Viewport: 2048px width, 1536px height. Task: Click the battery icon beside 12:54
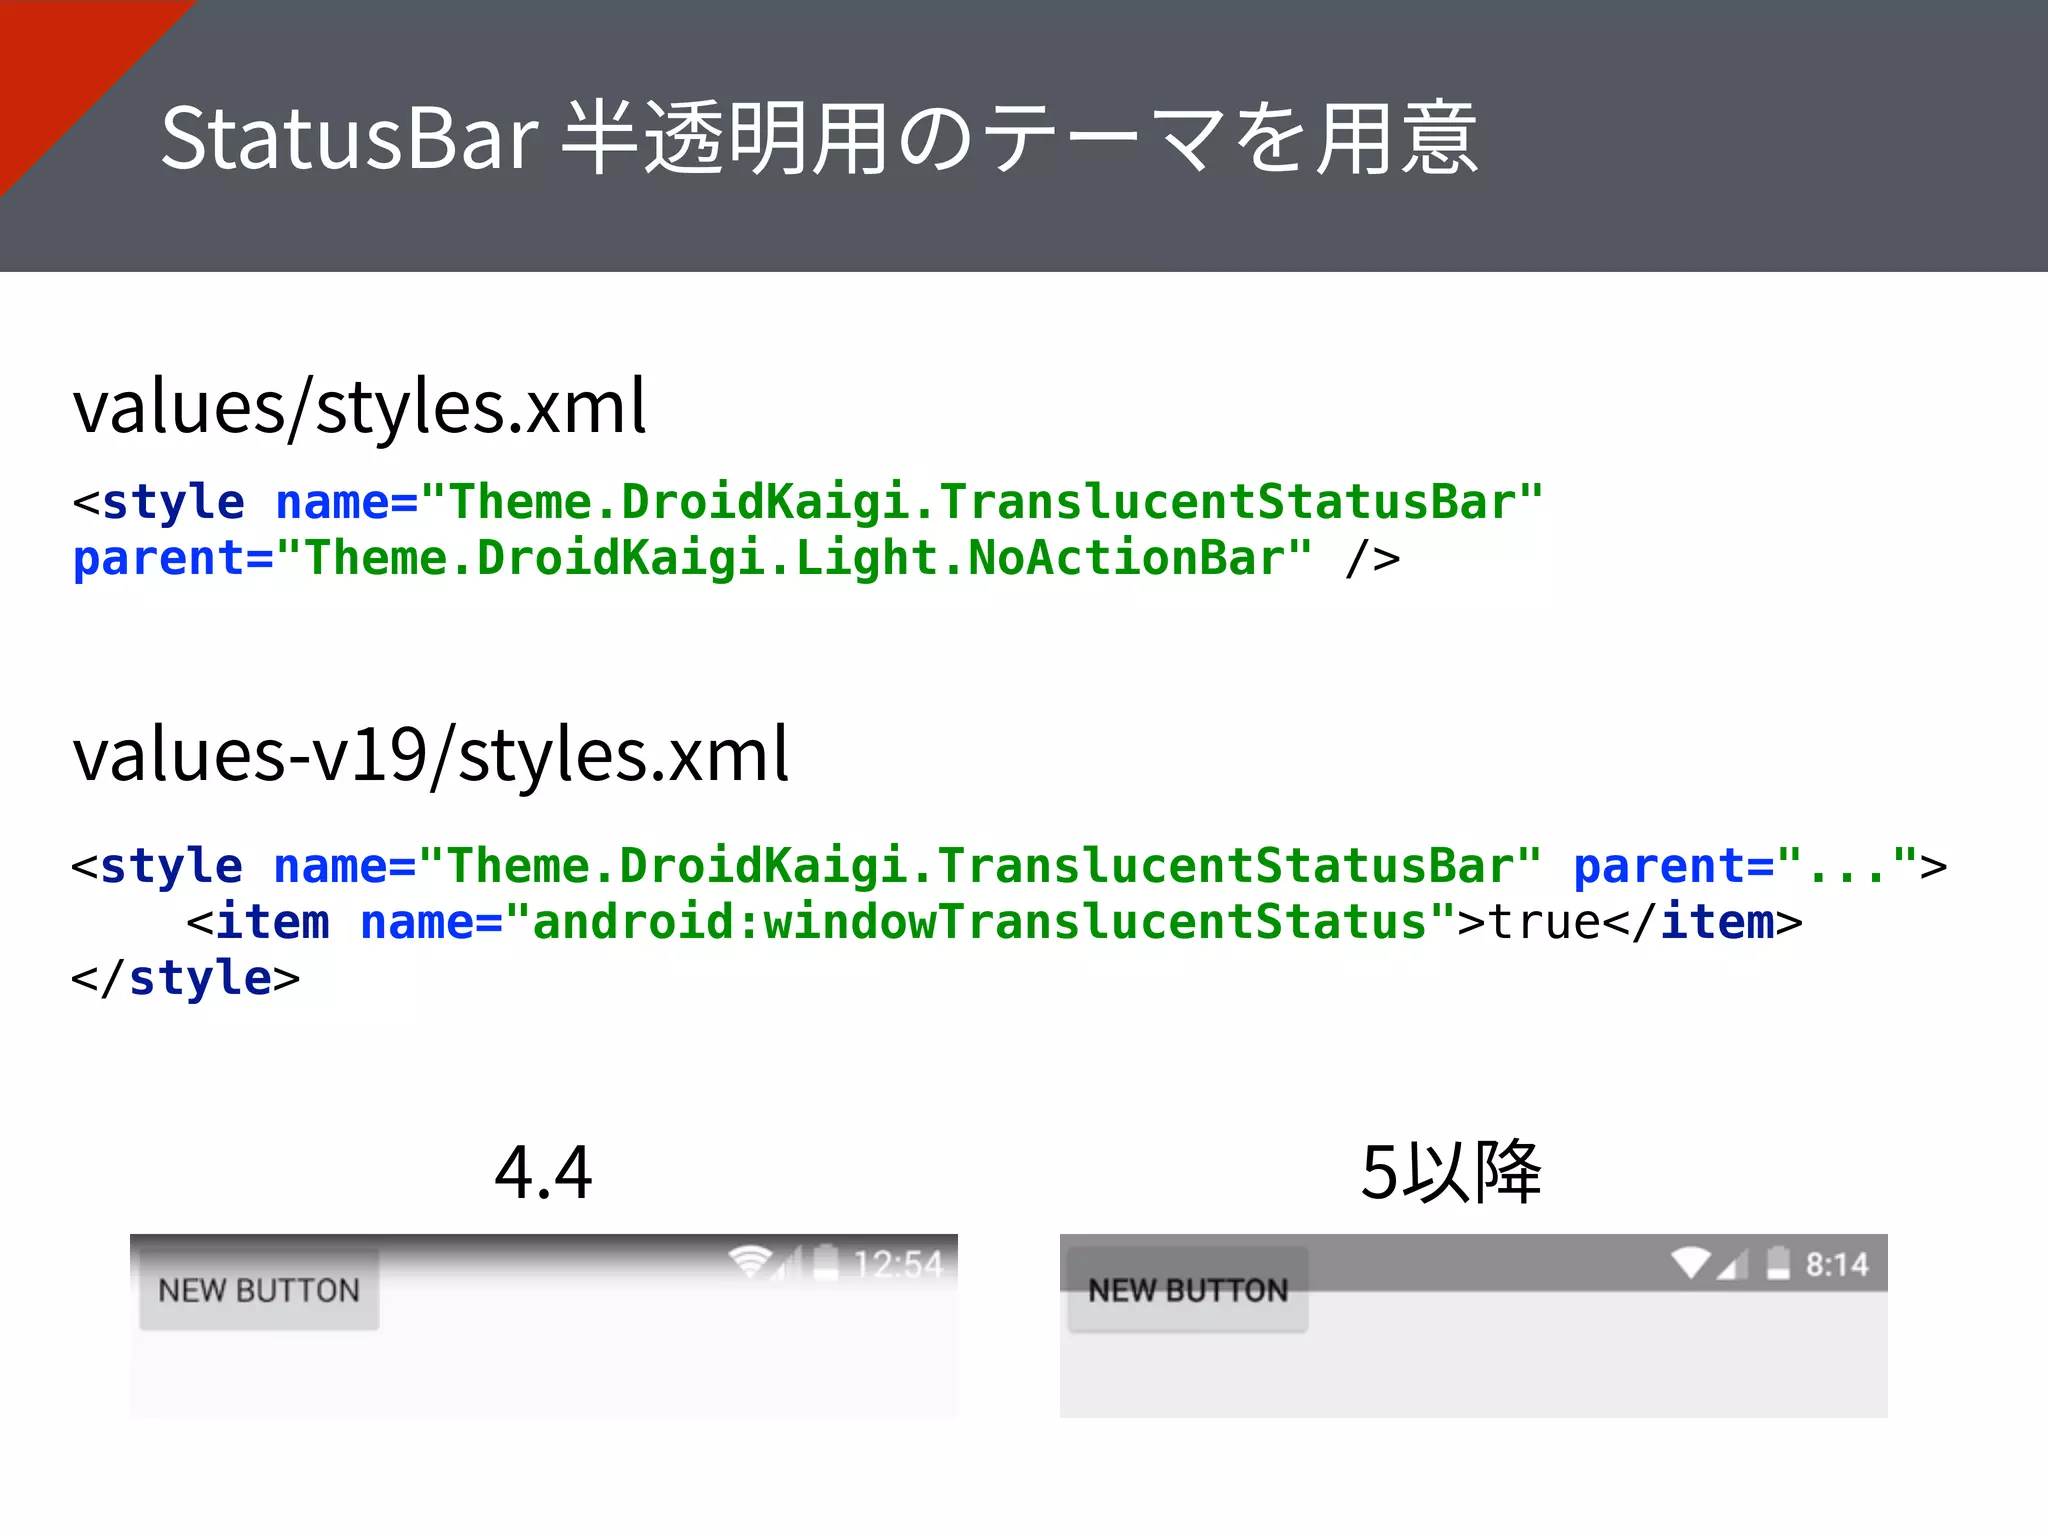pyautogui.click(x=826, y=1262)
